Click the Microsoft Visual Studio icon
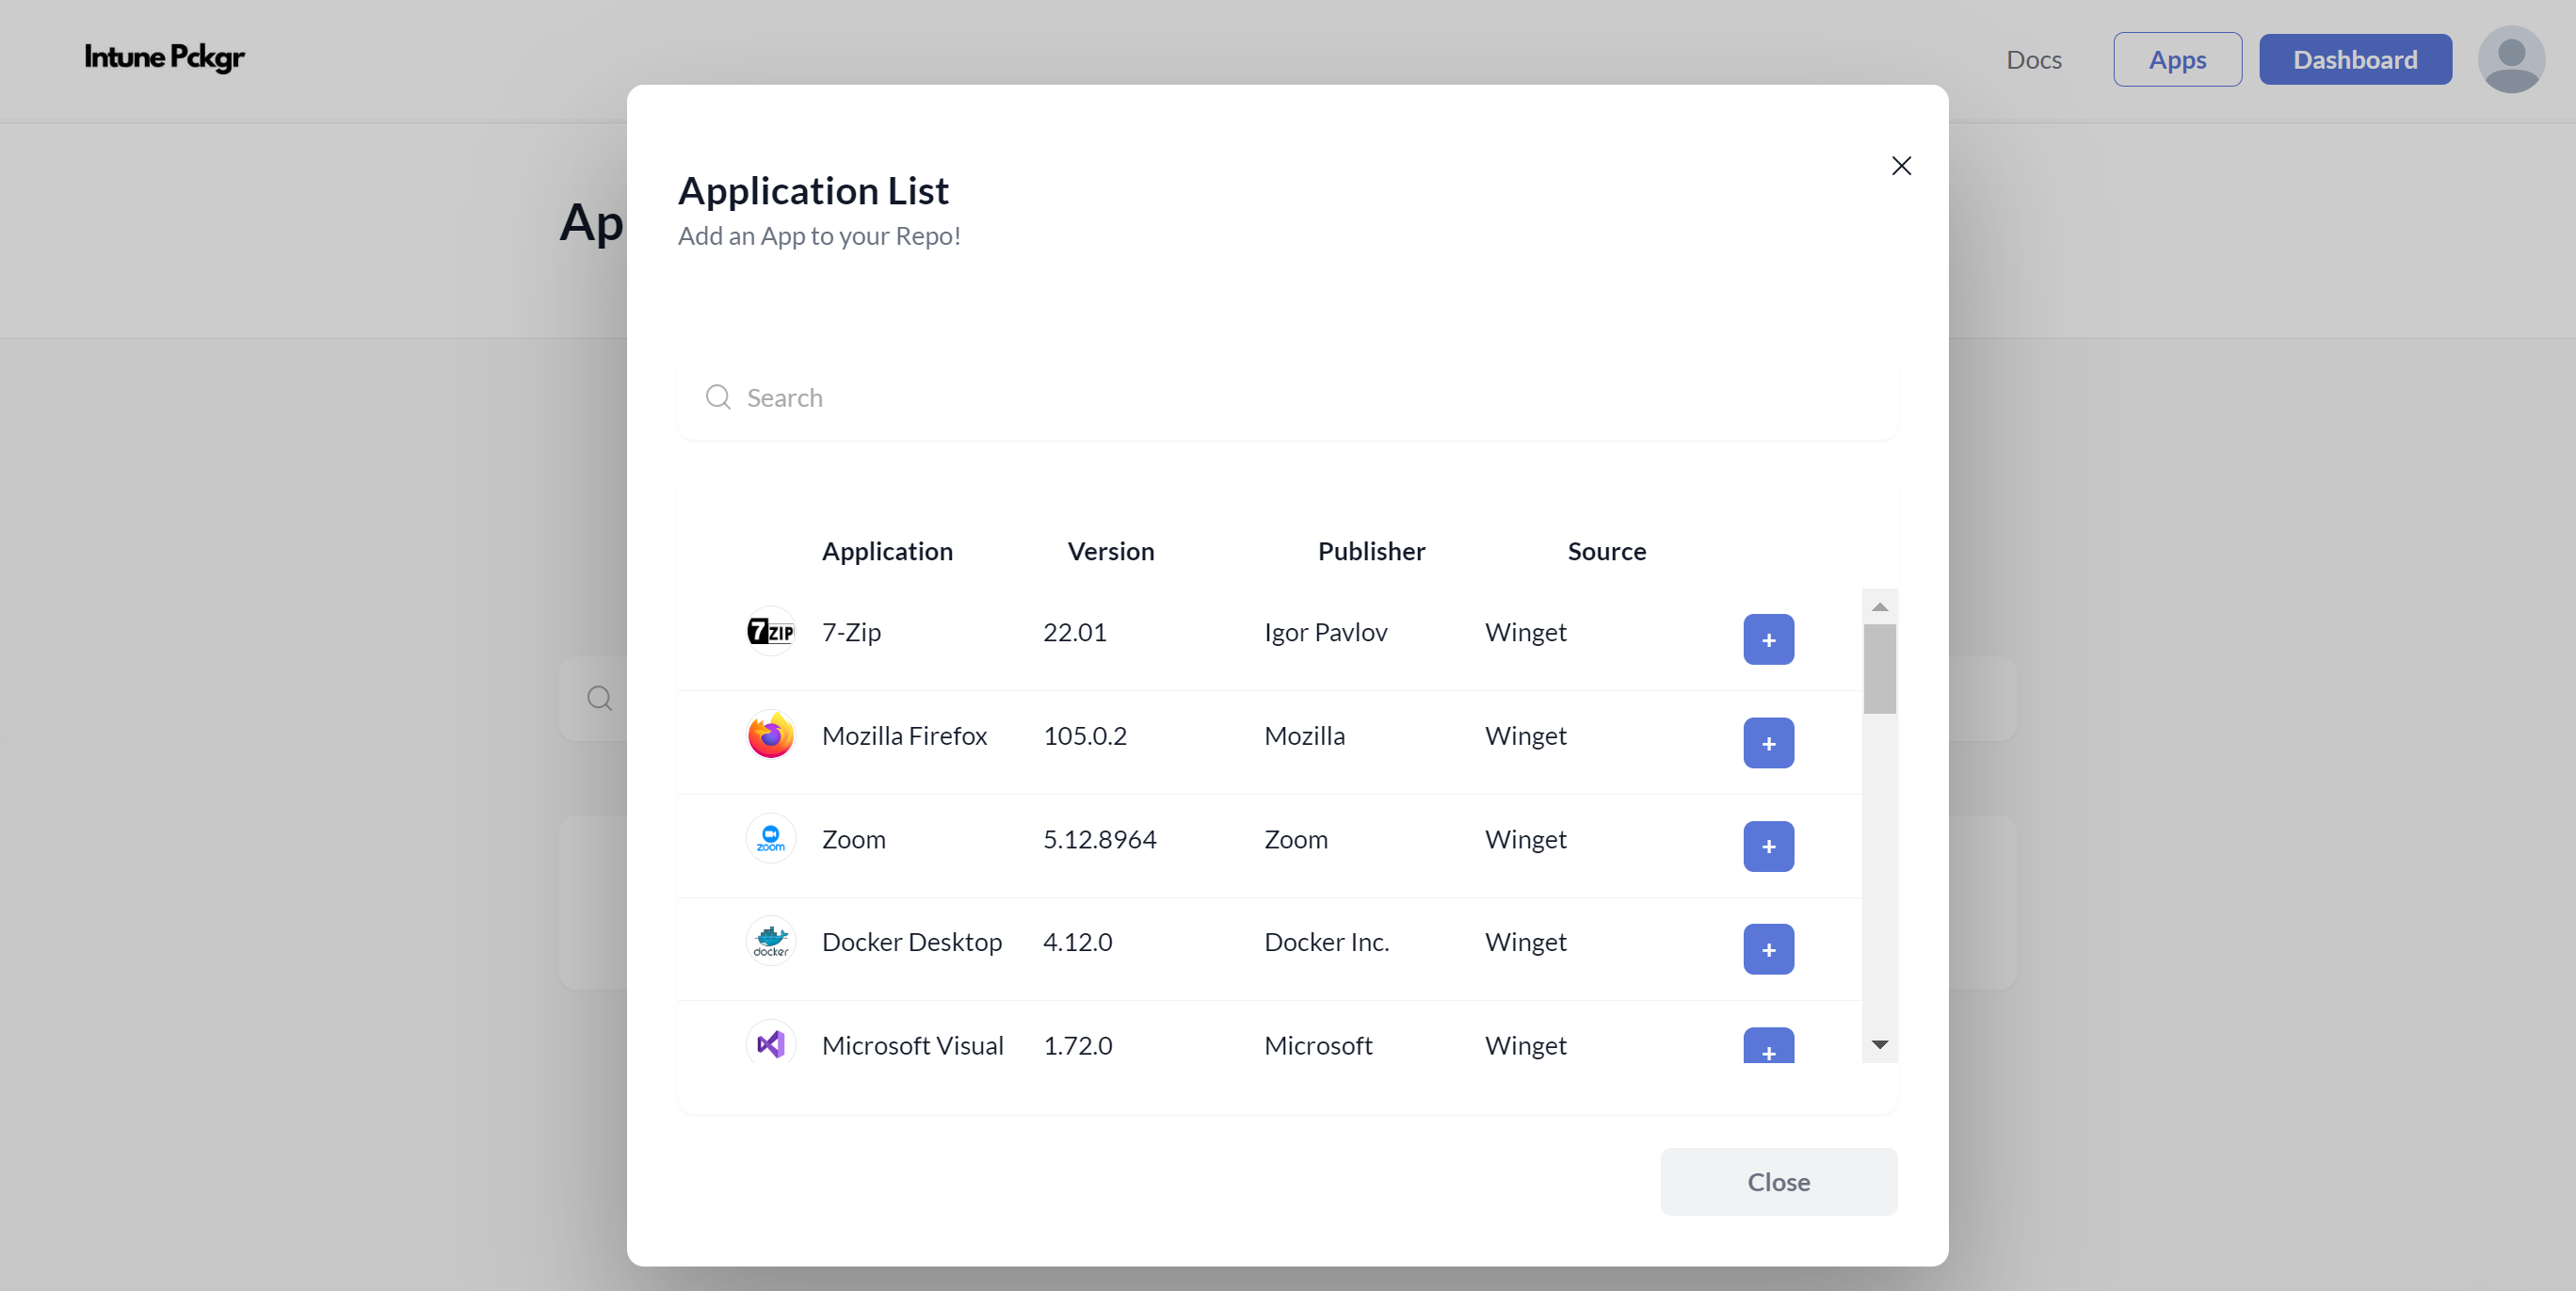Screen dimensions: 2576x1291 (x=770, y=1043)
